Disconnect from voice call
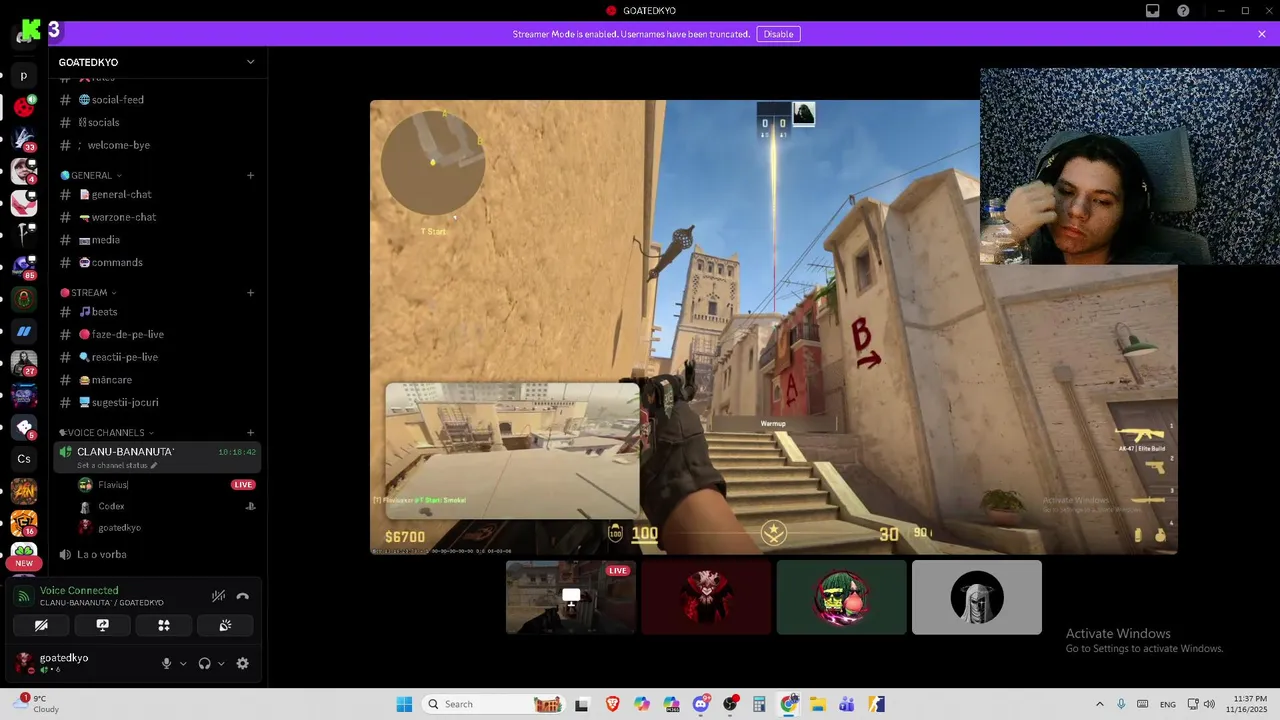The width and height of the screenshot is (1280, 720). coord(242,596)
